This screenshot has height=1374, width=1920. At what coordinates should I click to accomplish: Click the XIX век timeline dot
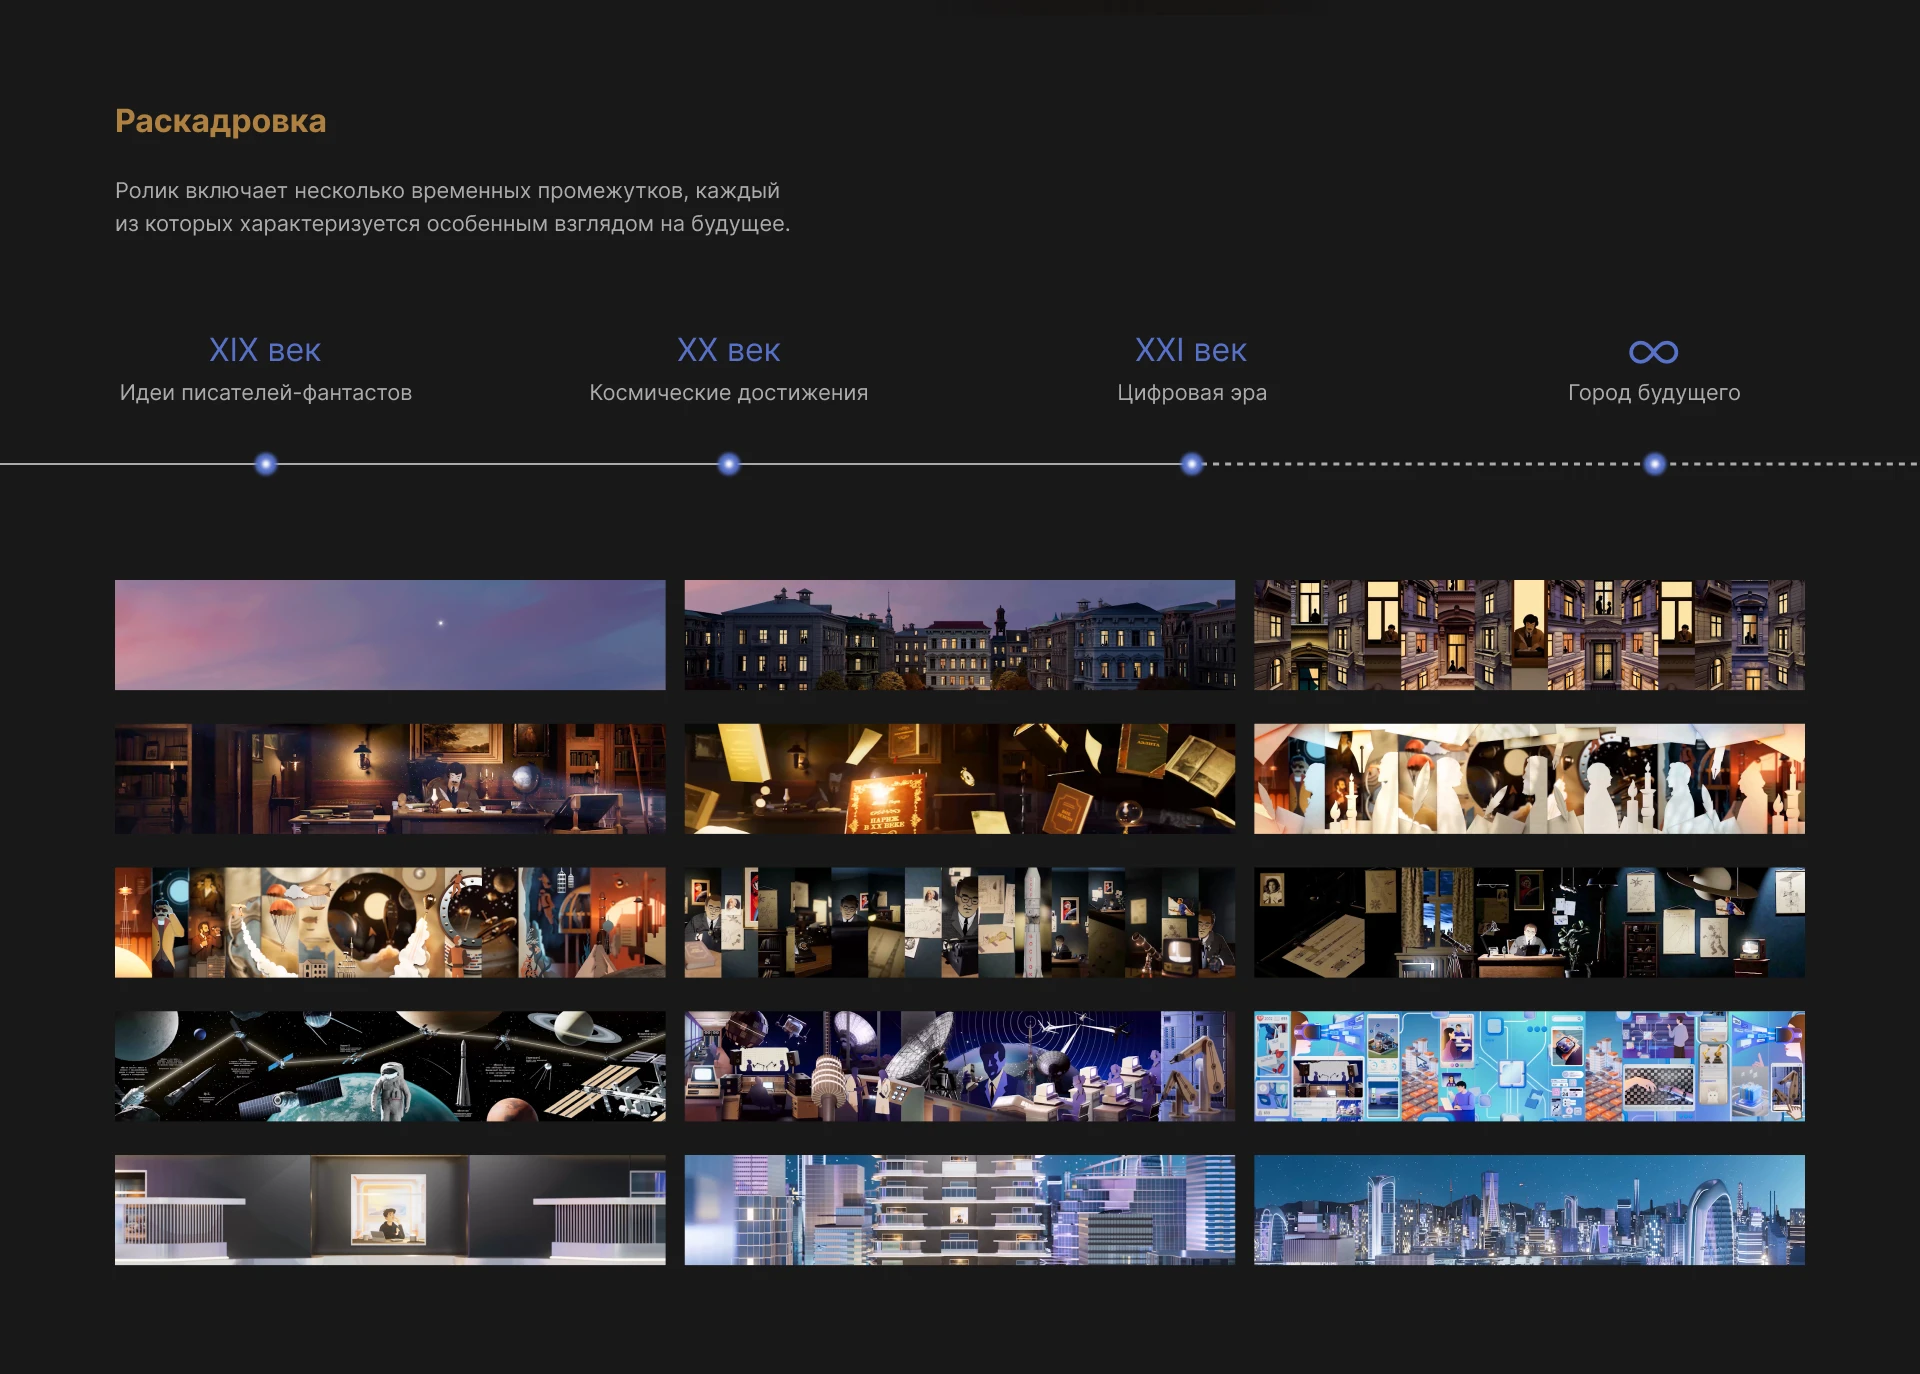pos(266,464)
